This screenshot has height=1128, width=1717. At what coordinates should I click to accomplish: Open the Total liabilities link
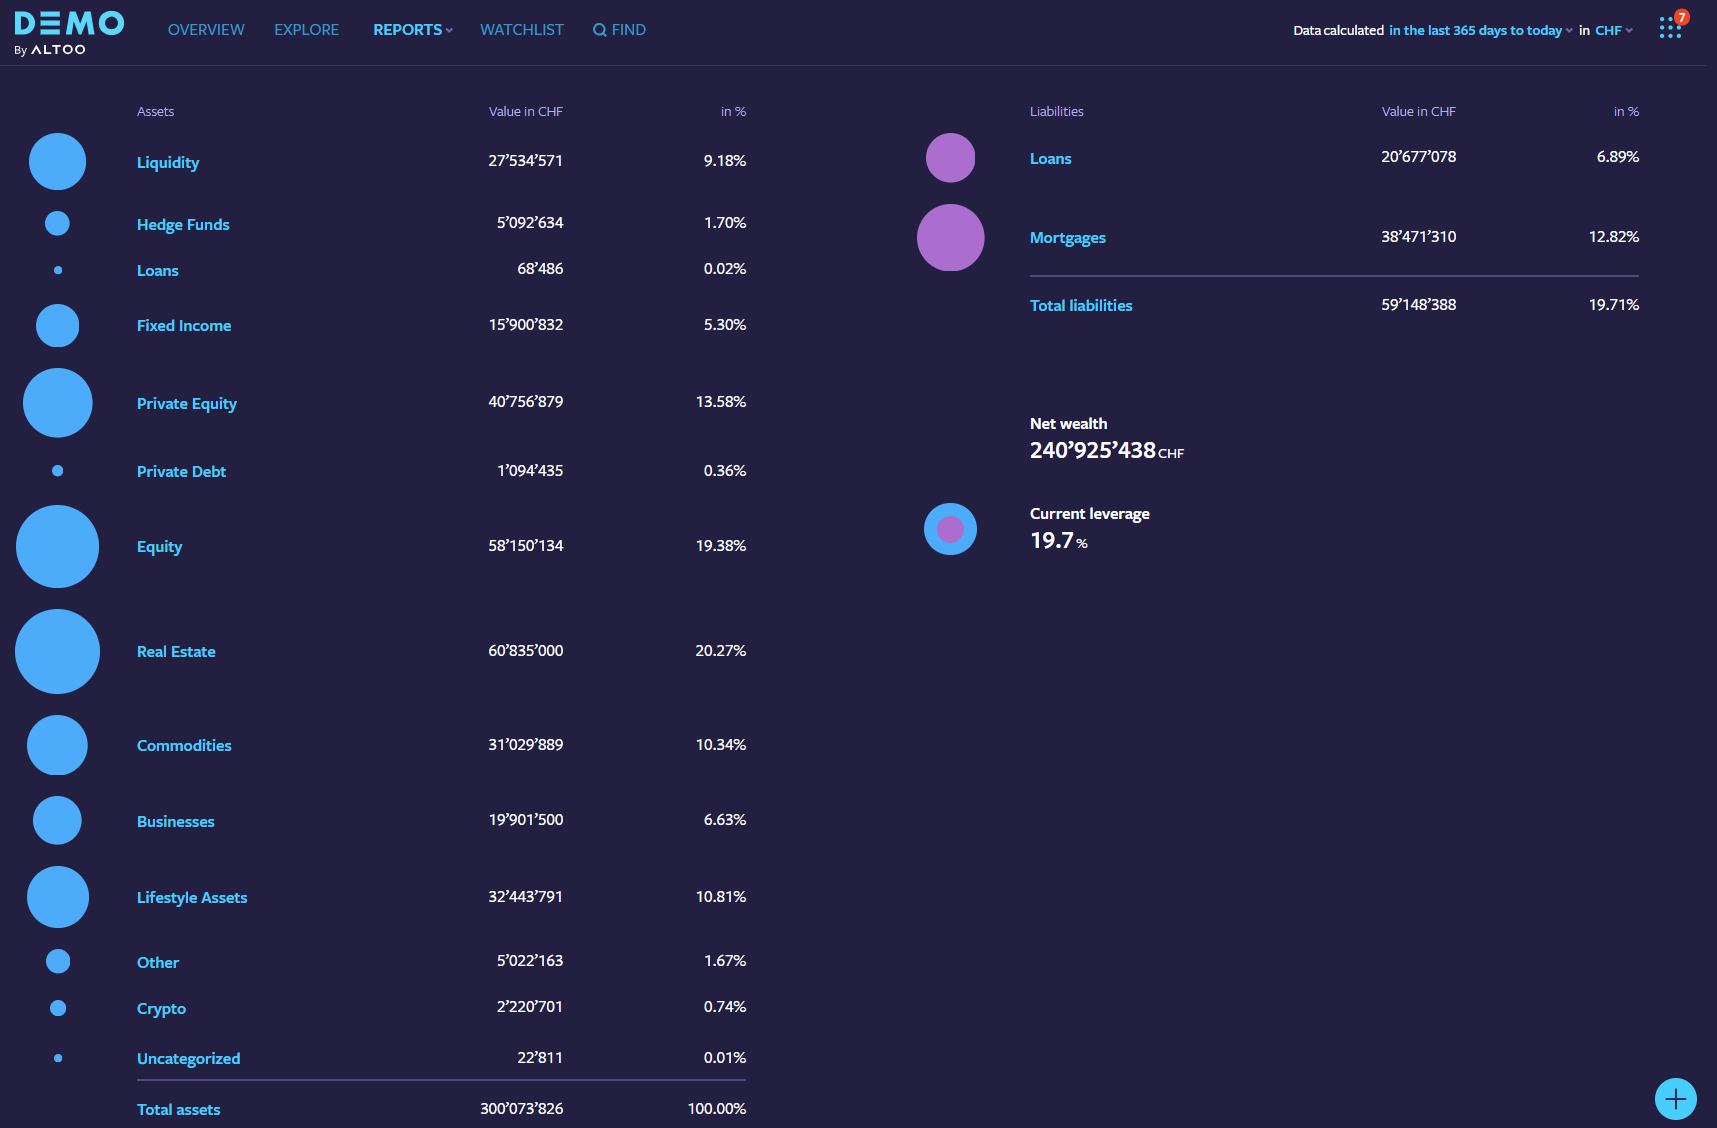[x=1081, y=306]
